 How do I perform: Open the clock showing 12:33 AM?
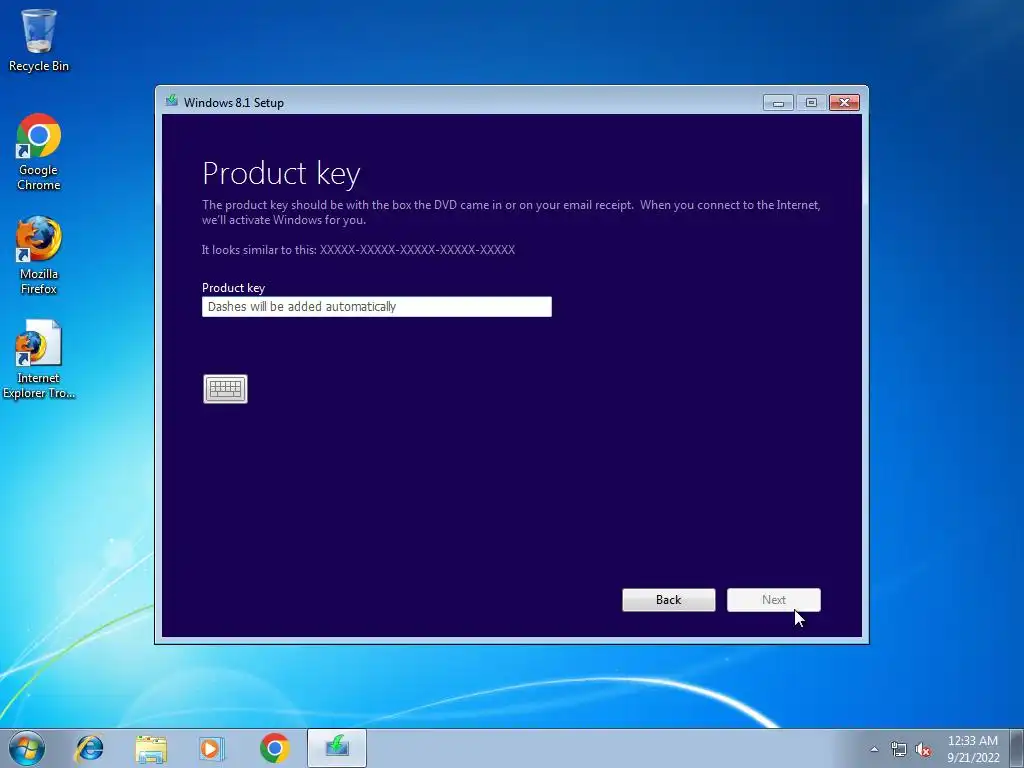coord(973,749)
